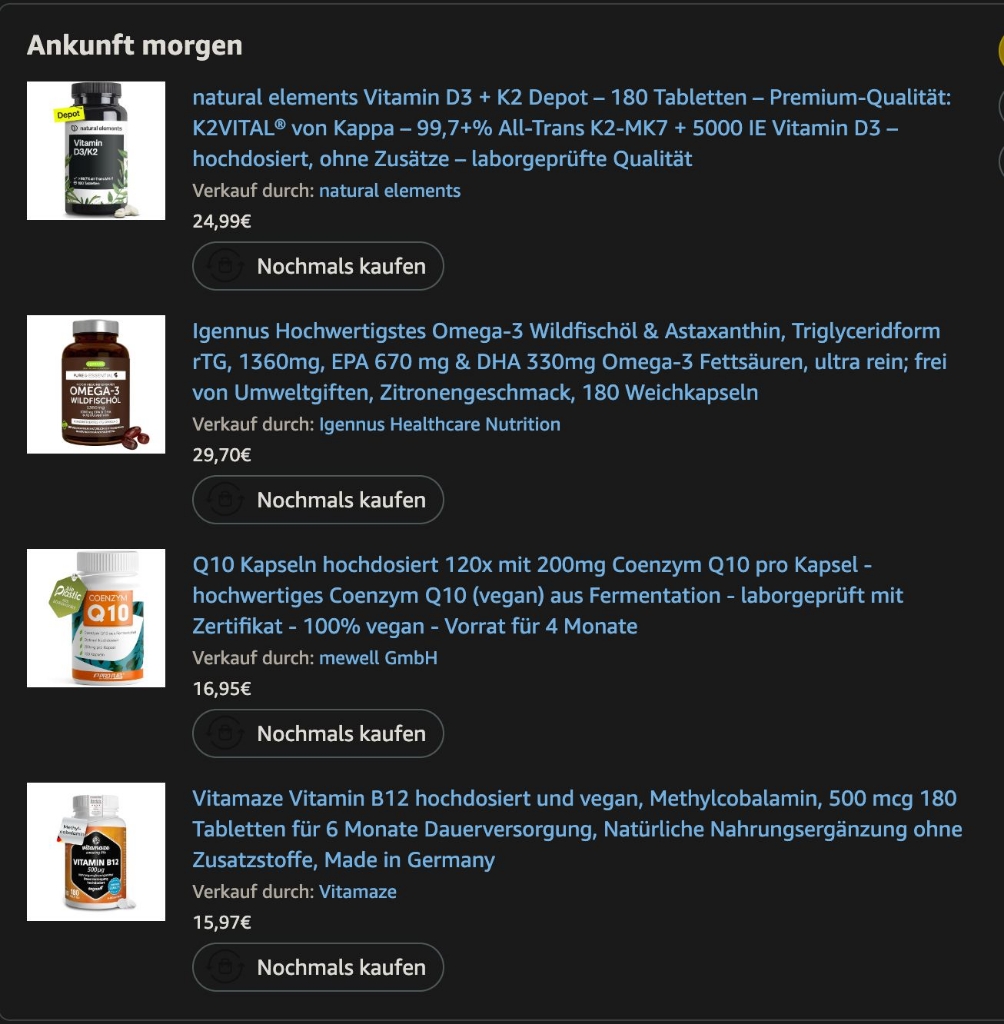Open natural elements Vitamin D3 + K2 product title
Viewport: 1004px width, 1024px height.
pos(572,128)
